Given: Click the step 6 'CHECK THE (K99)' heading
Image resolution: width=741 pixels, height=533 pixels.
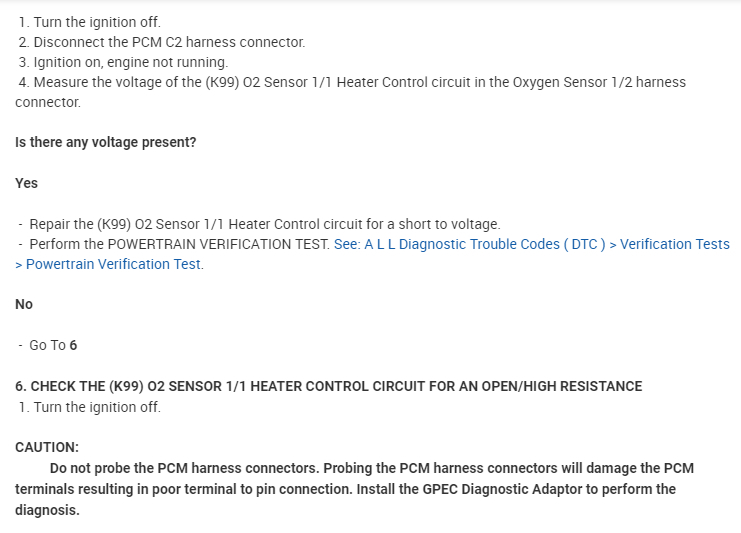Looking at the screenshot, I should click(x=329, y=386).
